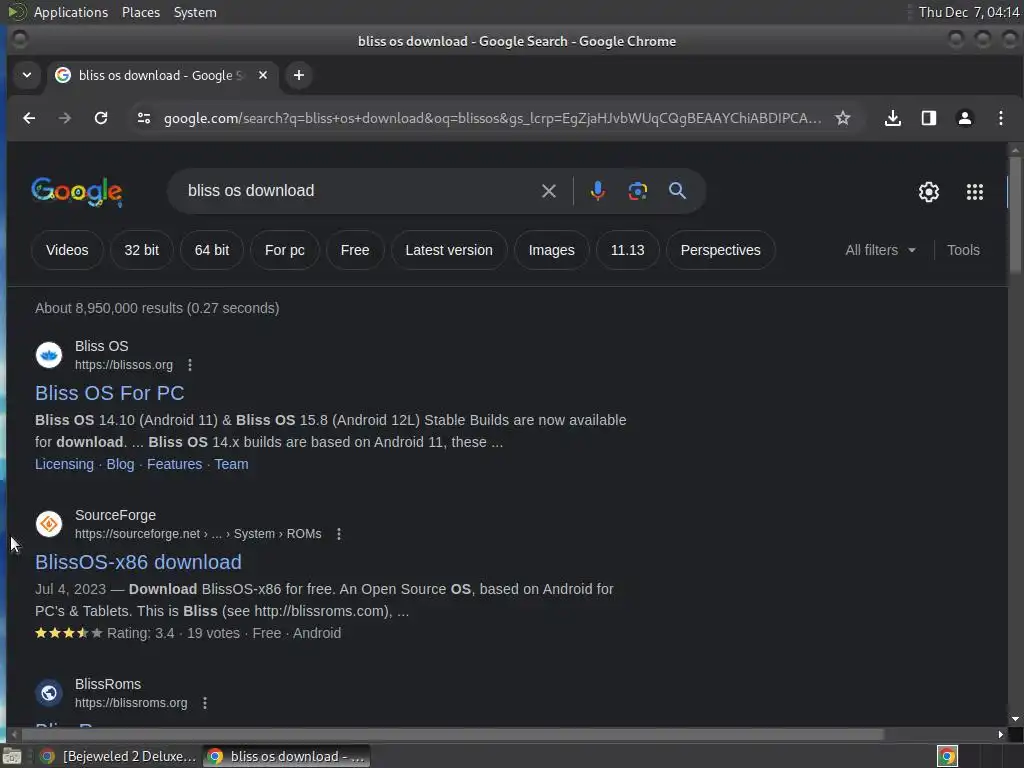Open the Google apps grid
Viewport: 1024px width, 768px height.
coord(974,192)
